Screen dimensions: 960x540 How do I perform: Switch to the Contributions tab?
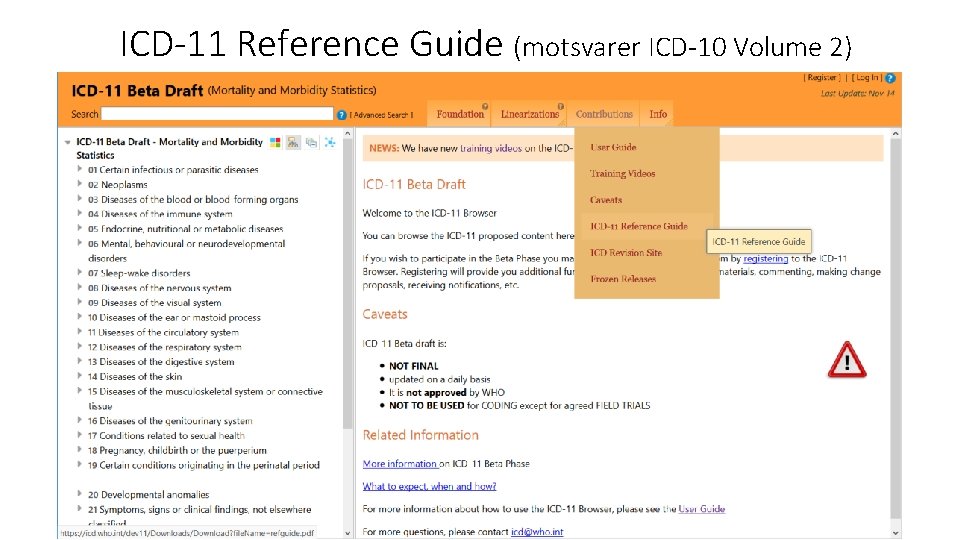604,114
